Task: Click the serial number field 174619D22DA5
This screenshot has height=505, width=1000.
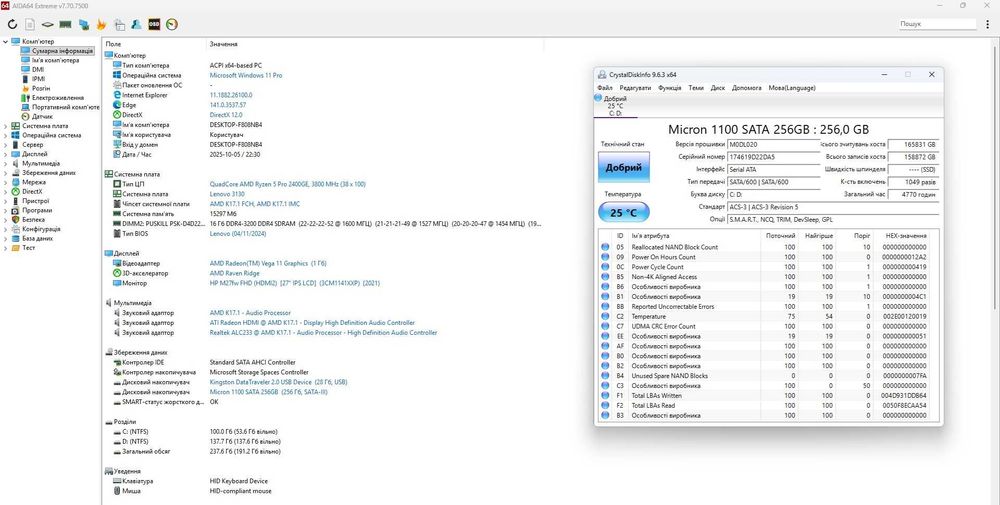Action: (x=773, y=157)
